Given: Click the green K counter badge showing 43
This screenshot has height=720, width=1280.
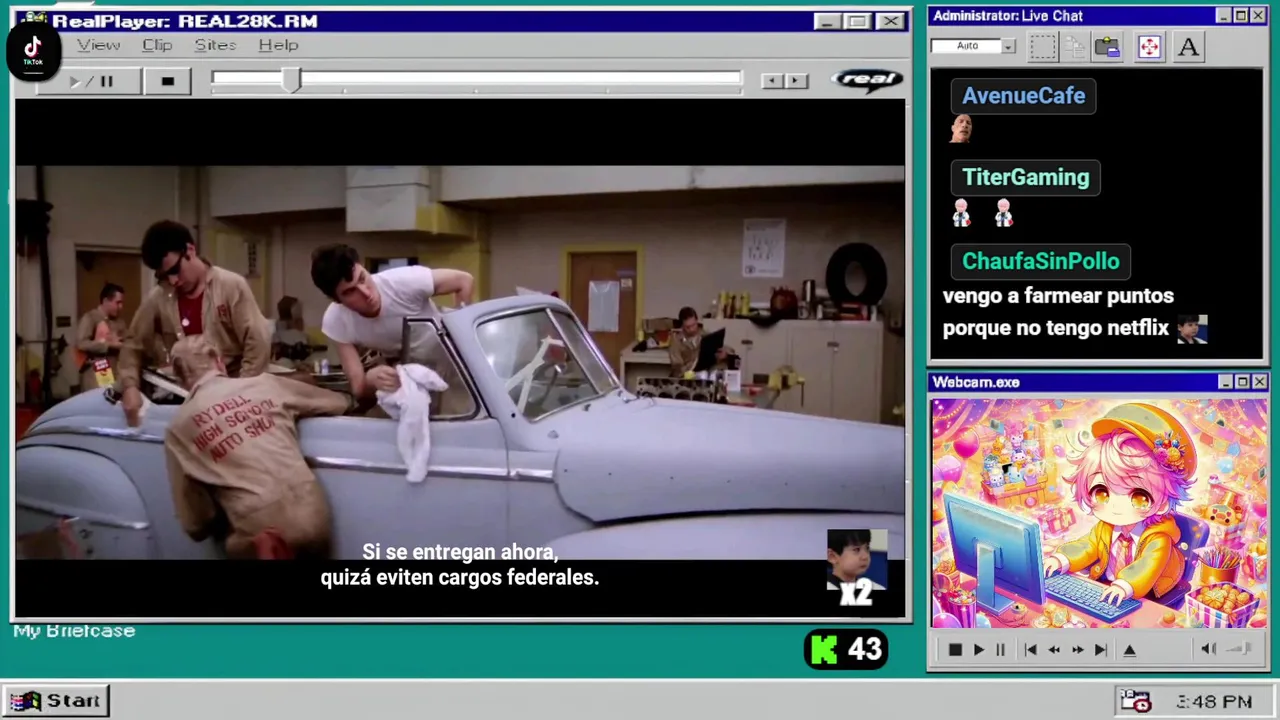Looking at the screenshot, I should [846, 650].
